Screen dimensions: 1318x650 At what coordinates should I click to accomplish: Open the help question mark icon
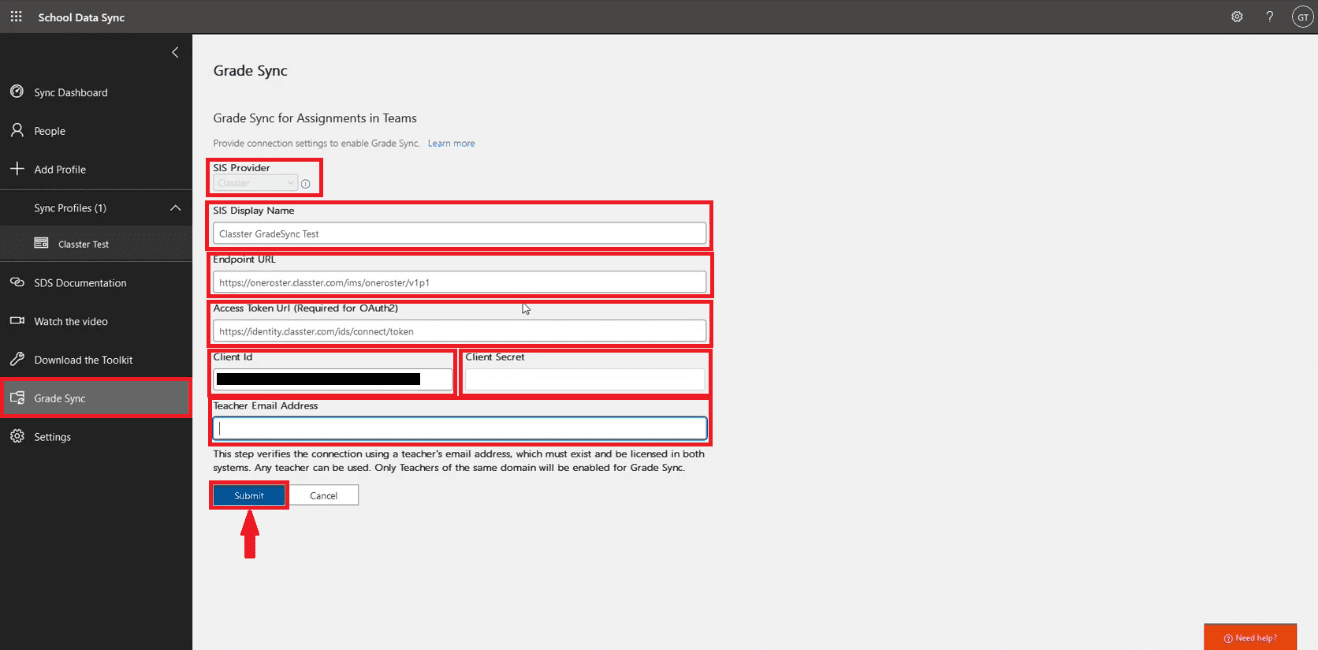(1270, 17)
